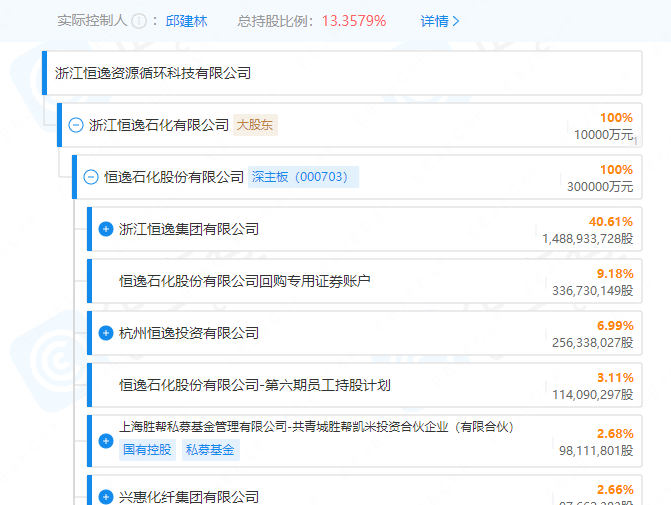Click the 256,338,027股 share count
Image resolution: width=671 pixels, height=505 pixels.
coord(593,343)
